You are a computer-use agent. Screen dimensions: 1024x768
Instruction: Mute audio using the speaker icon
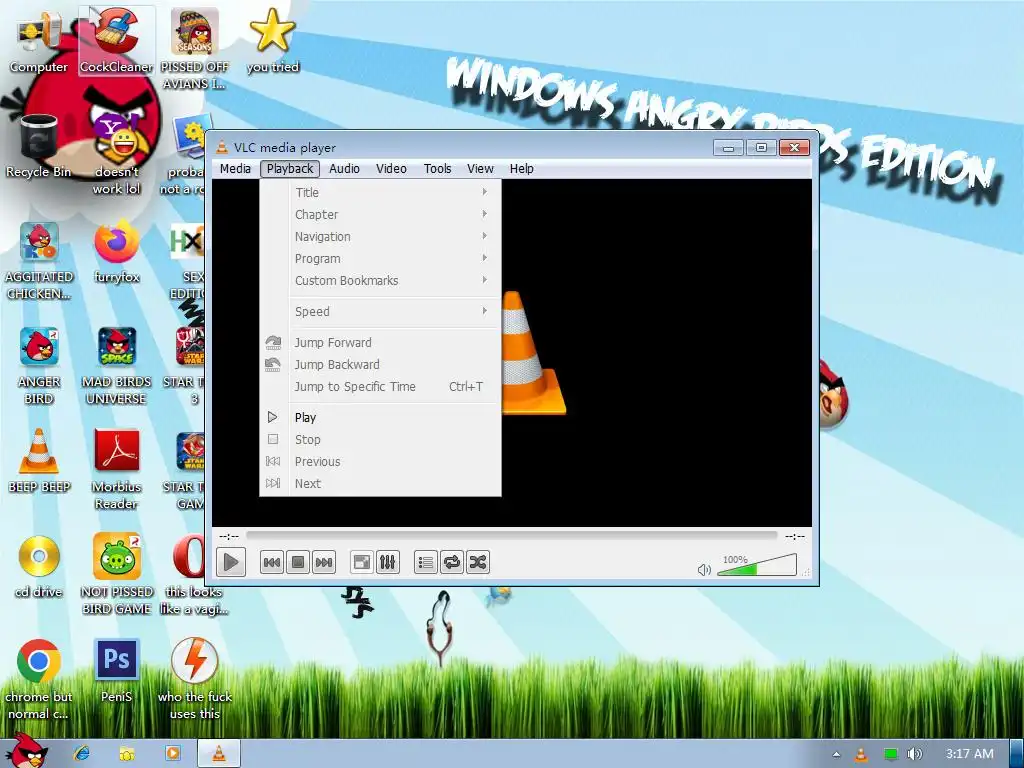click(704, 569)
